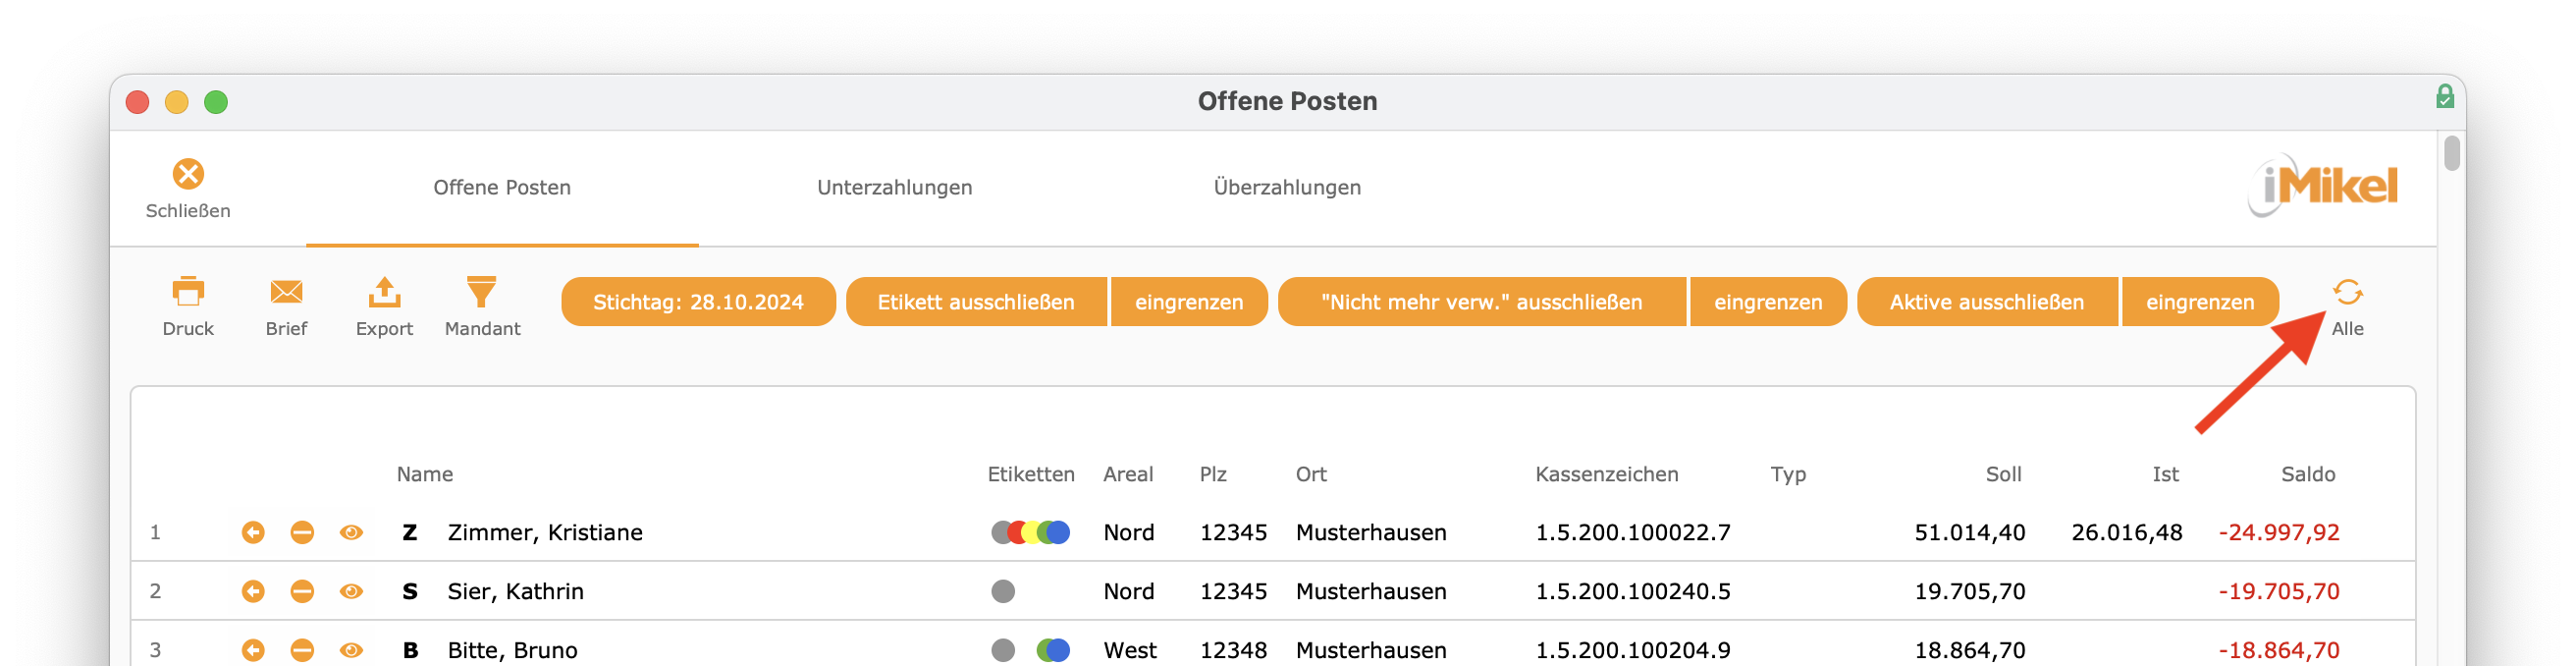2576x666 pixels.
Task: Toggle eye icon for Bitte, Bruno
Action: coord(351,650)
